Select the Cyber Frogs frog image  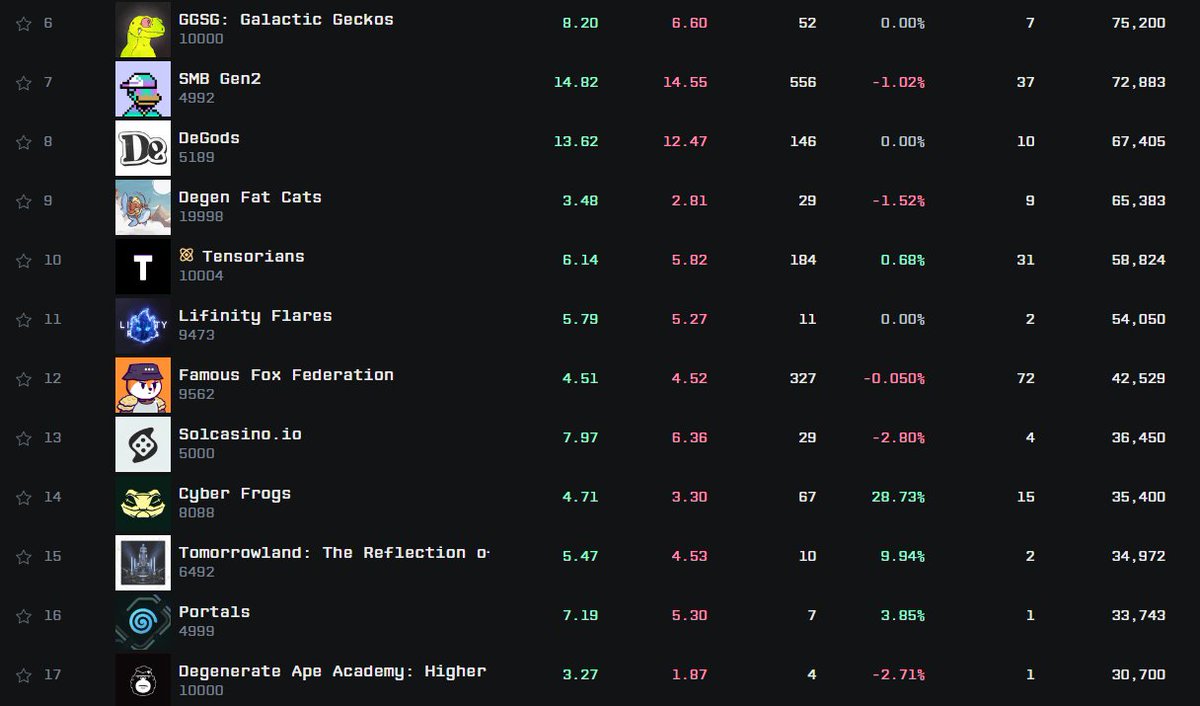click(143, 503)
